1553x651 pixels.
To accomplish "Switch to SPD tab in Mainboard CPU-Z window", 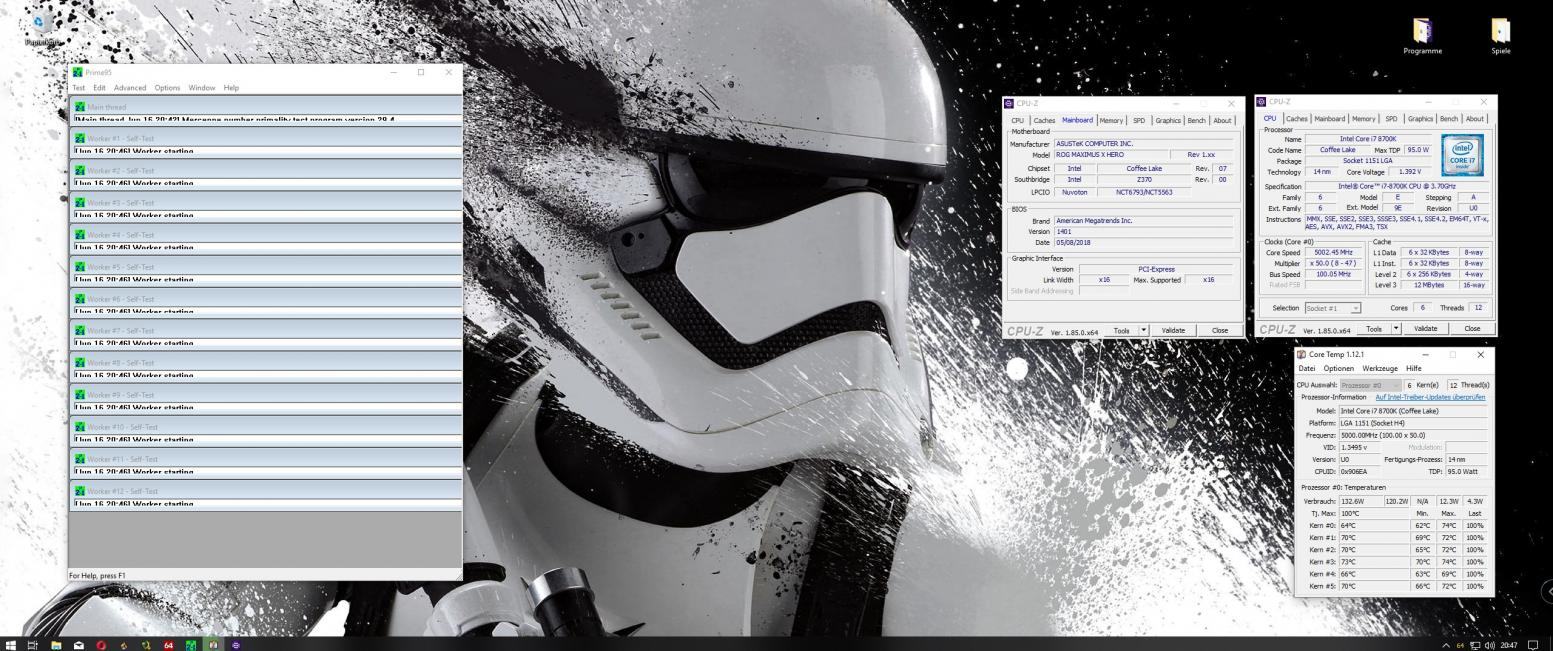I will [1139, 120].
